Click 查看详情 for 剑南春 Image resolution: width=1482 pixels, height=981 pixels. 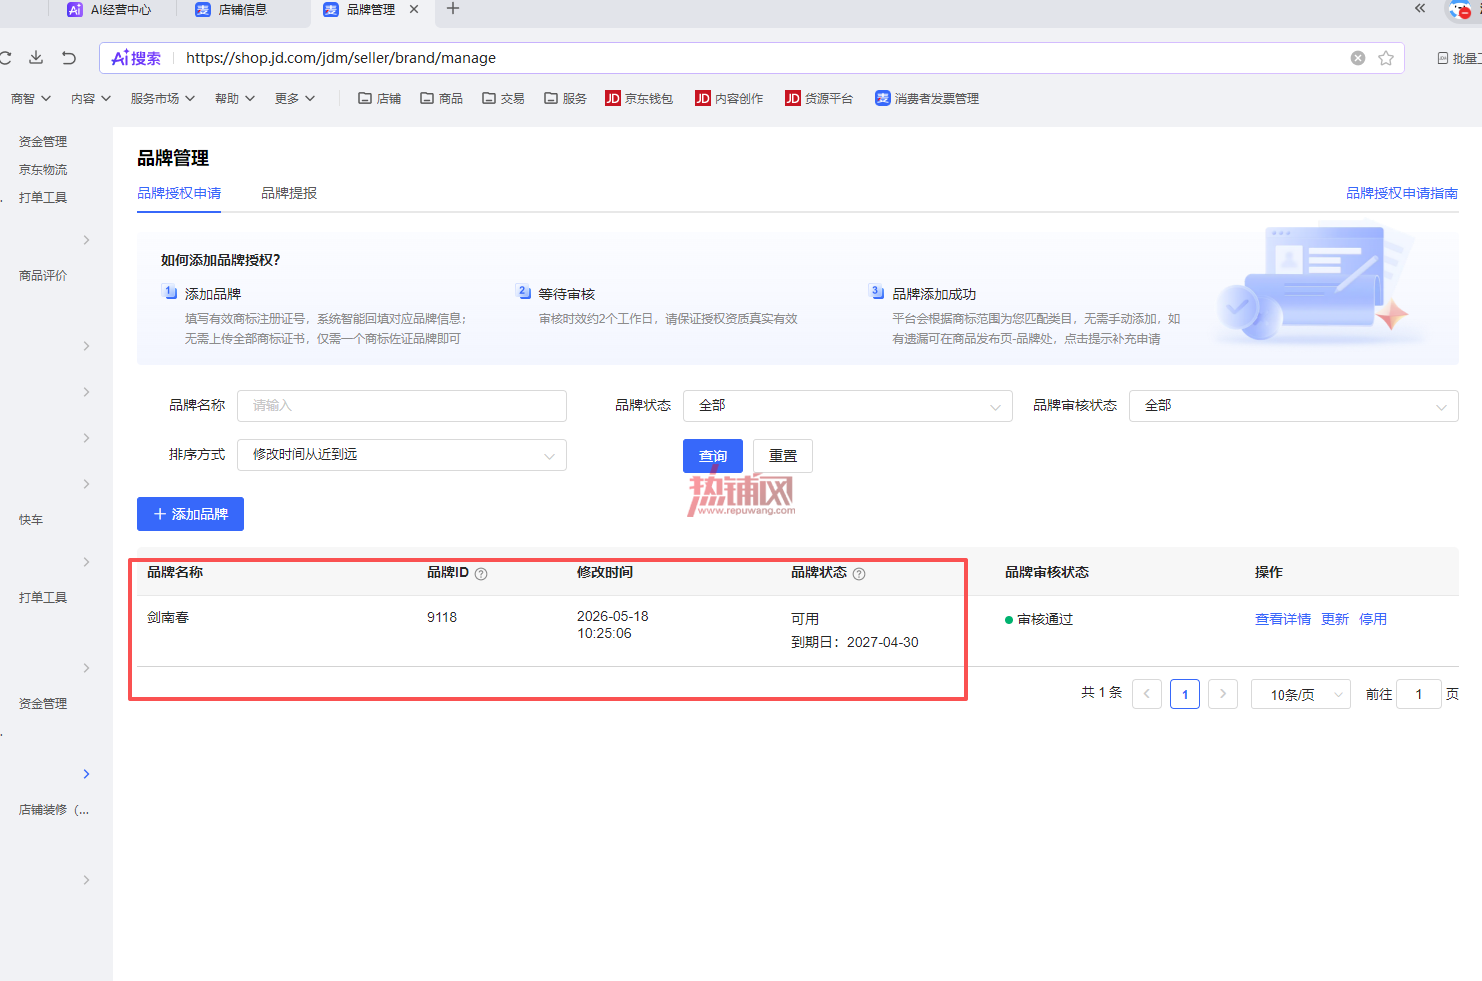(1283, 620)
